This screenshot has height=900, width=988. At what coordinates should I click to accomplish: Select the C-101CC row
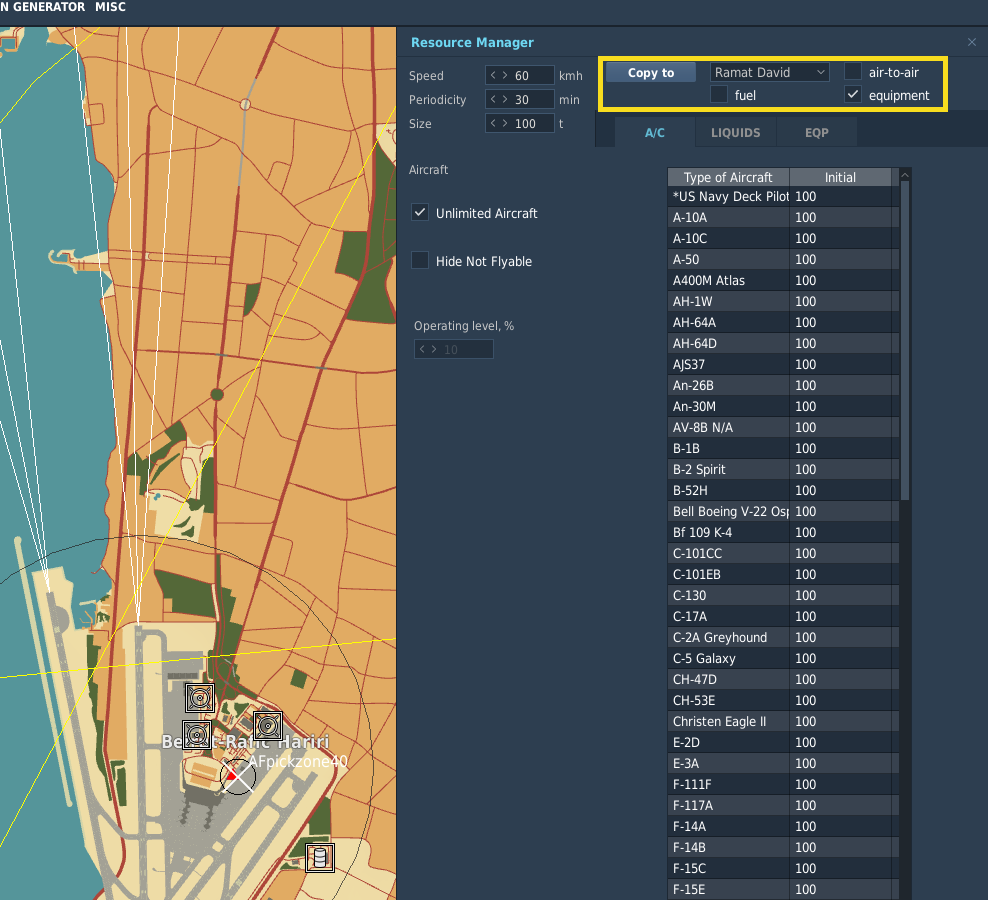coord(783,553)
